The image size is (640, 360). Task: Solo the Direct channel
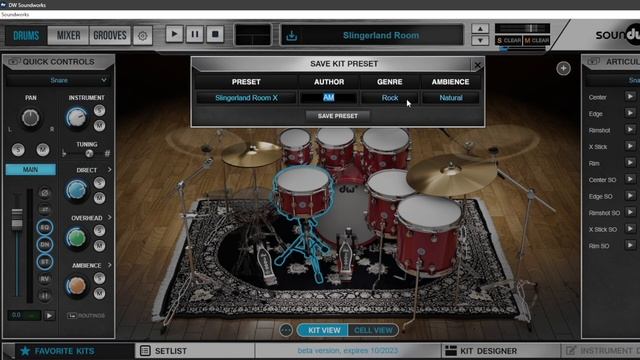(x=99, y=182)
